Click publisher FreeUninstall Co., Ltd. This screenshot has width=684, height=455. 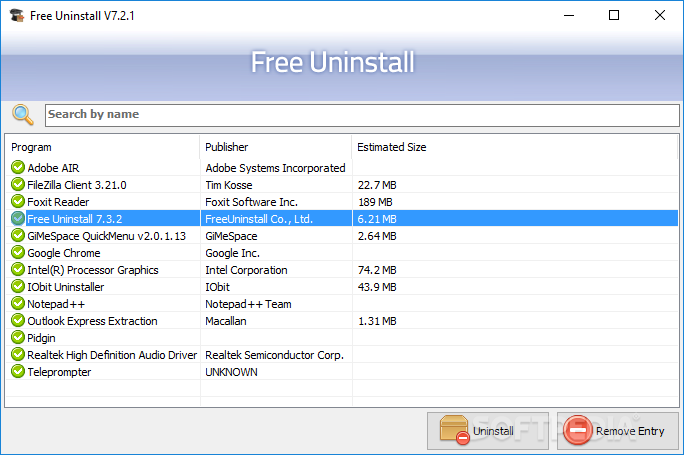[x=259, y=219]
